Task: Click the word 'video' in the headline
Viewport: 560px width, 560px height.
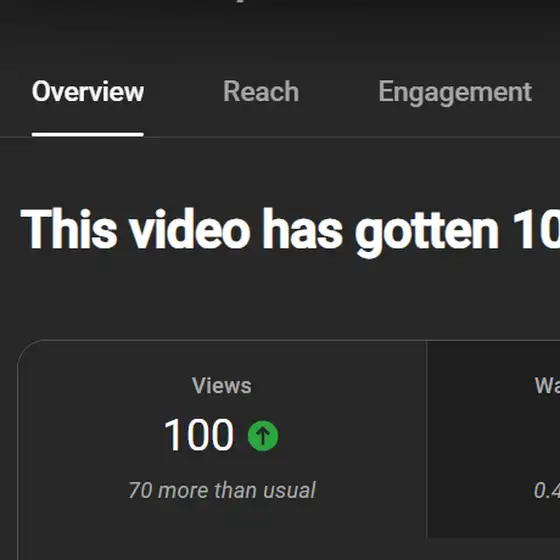Action: (x=190, y=229)
